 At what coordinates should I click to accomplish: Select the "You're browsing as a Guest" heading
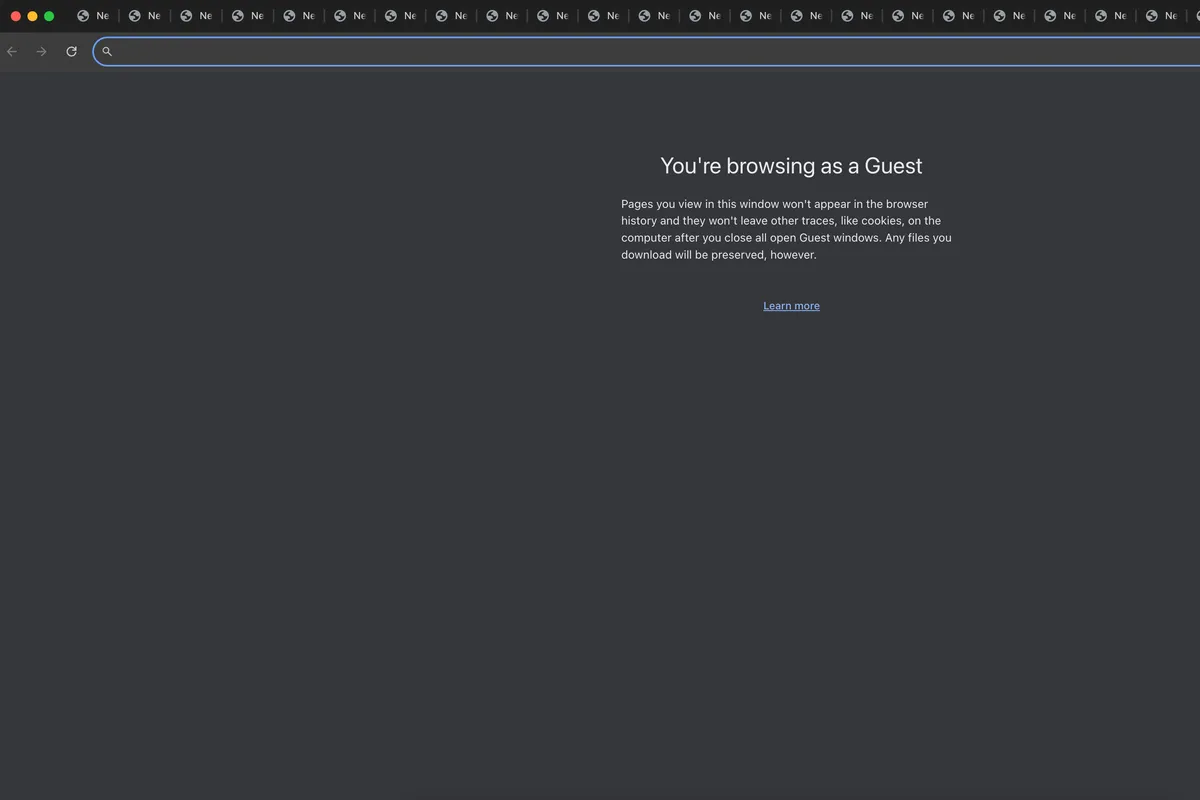(791, 166)
